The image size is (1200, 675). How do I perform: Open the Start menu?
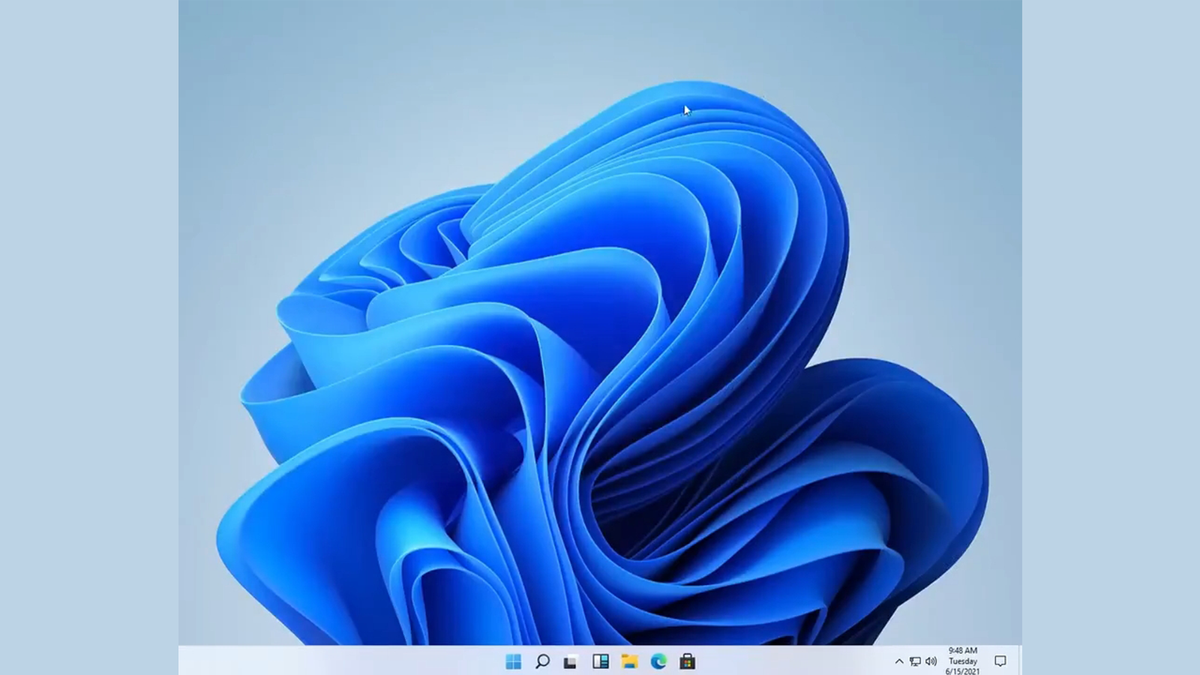pos(514,660)
